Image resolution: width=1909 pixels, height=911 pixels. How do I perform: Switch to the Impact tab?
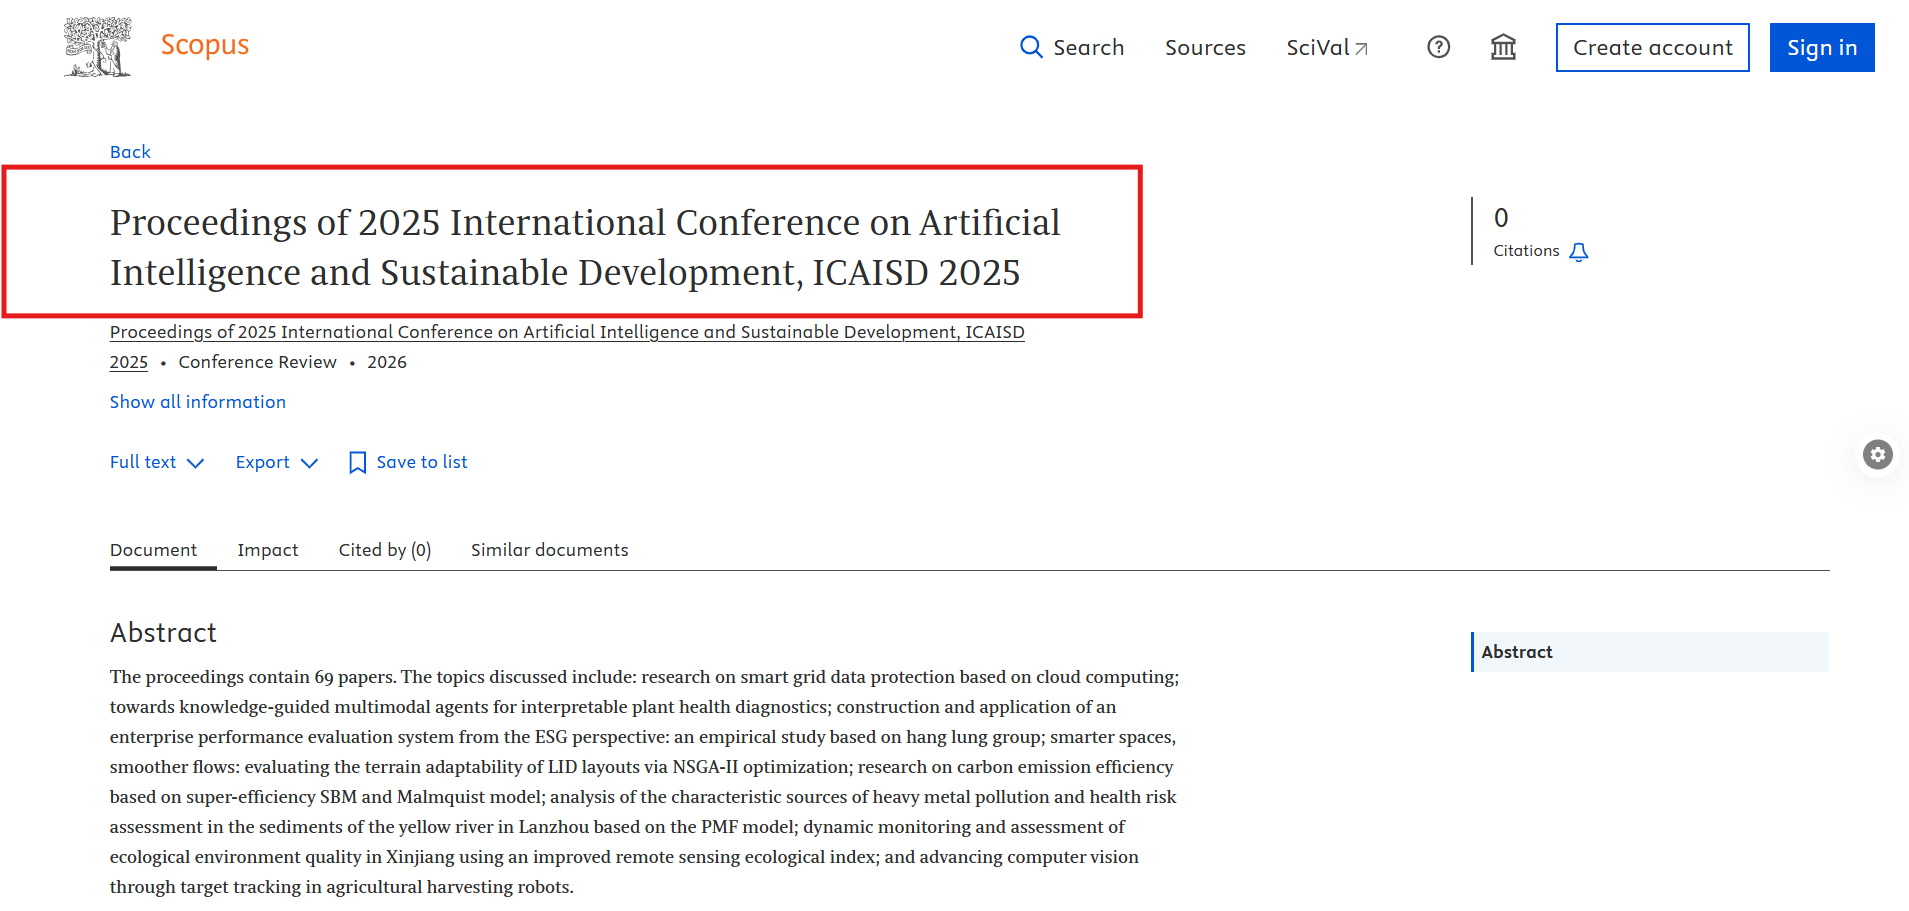pyautogui.click(x=267, y=550)
